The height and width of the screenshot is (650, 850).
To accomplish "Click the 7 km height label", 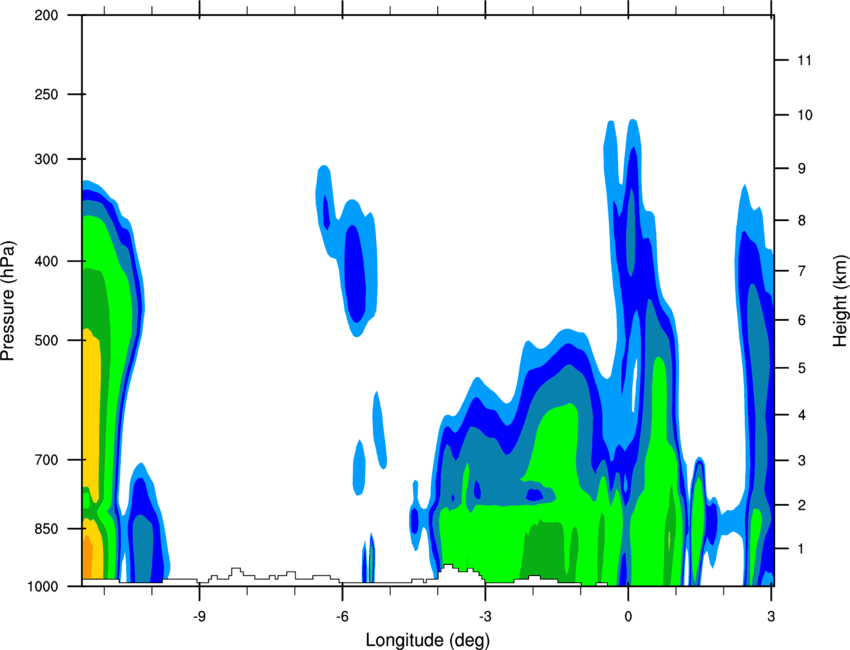I will (802, 271).
